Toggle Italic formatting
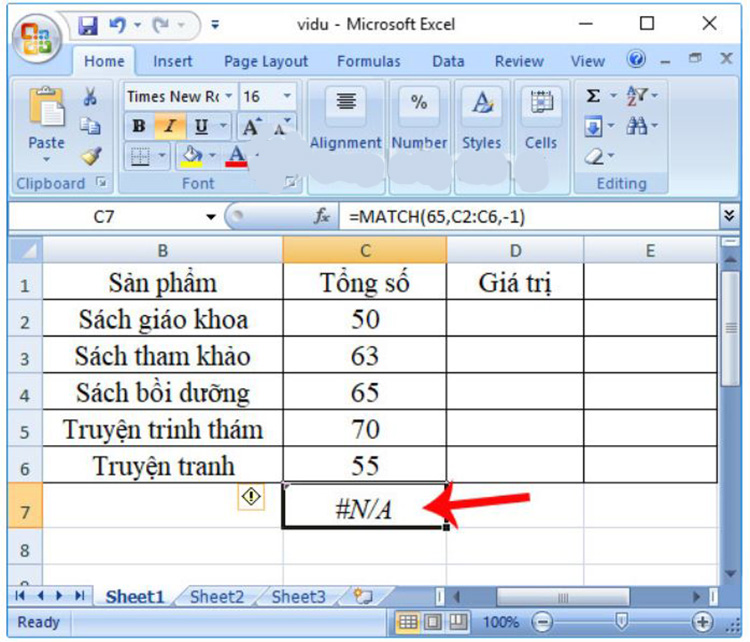The height and width of the screenshot is (642, 750). tap(169, 126)
